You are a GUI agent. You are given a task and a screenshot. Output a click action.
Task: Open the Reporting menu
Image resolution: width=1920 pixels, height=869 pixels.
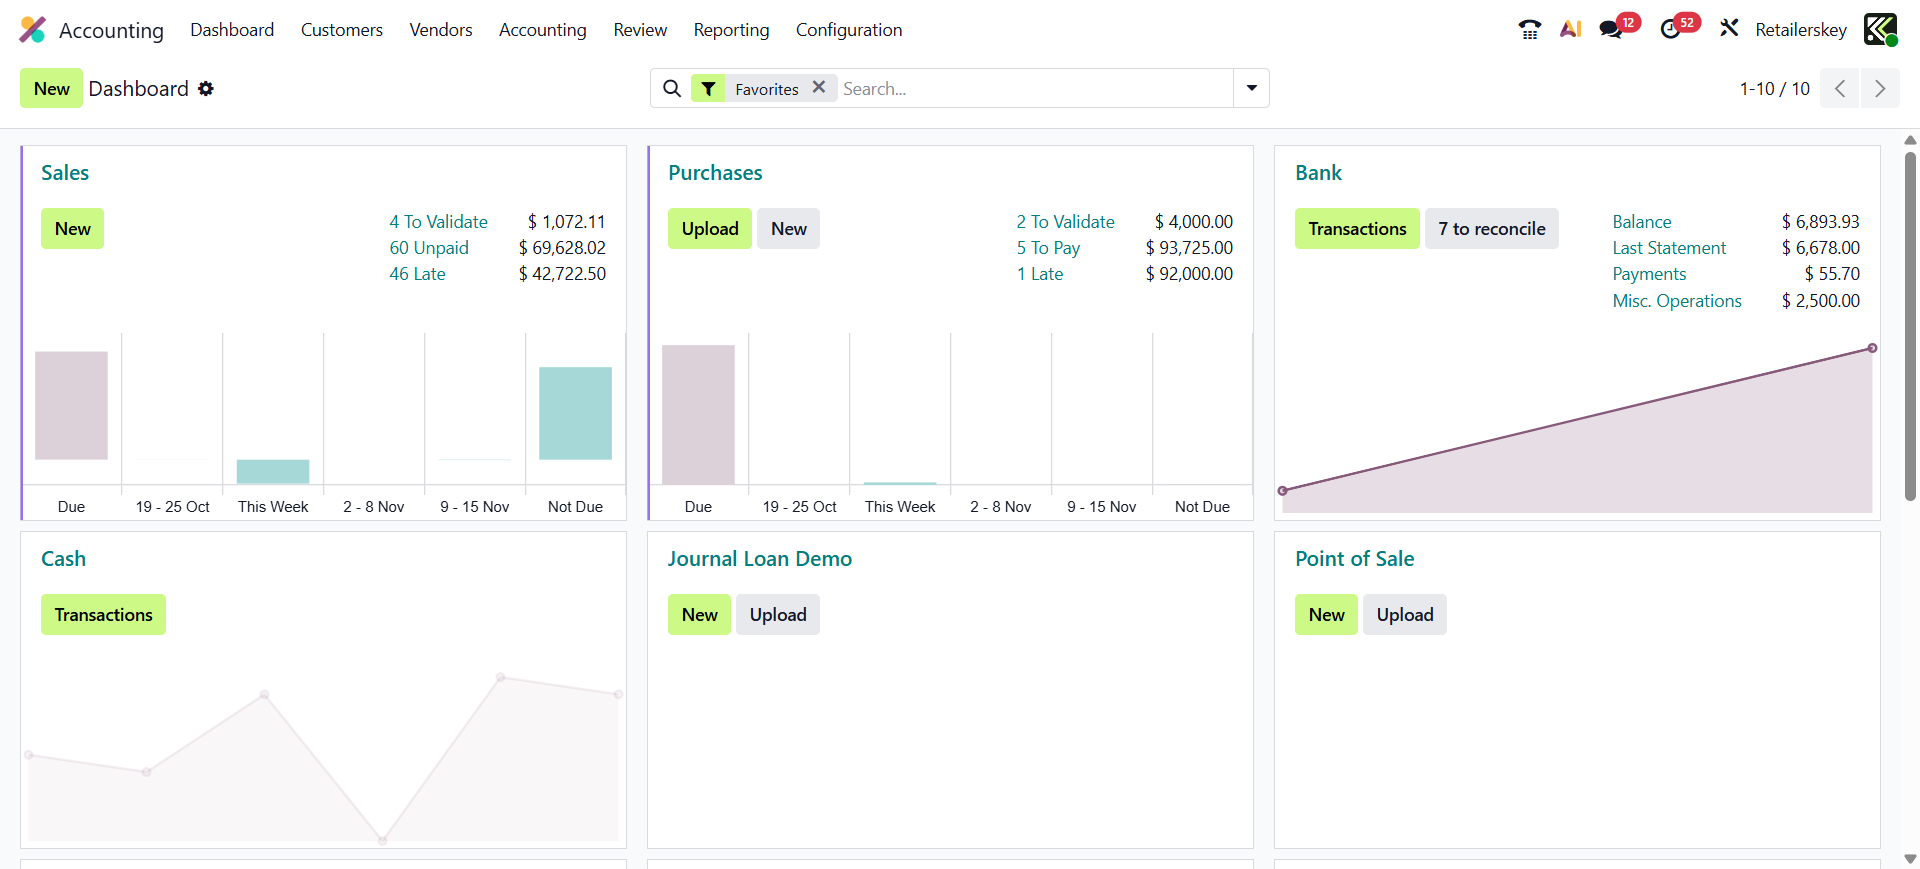(731, 30)
